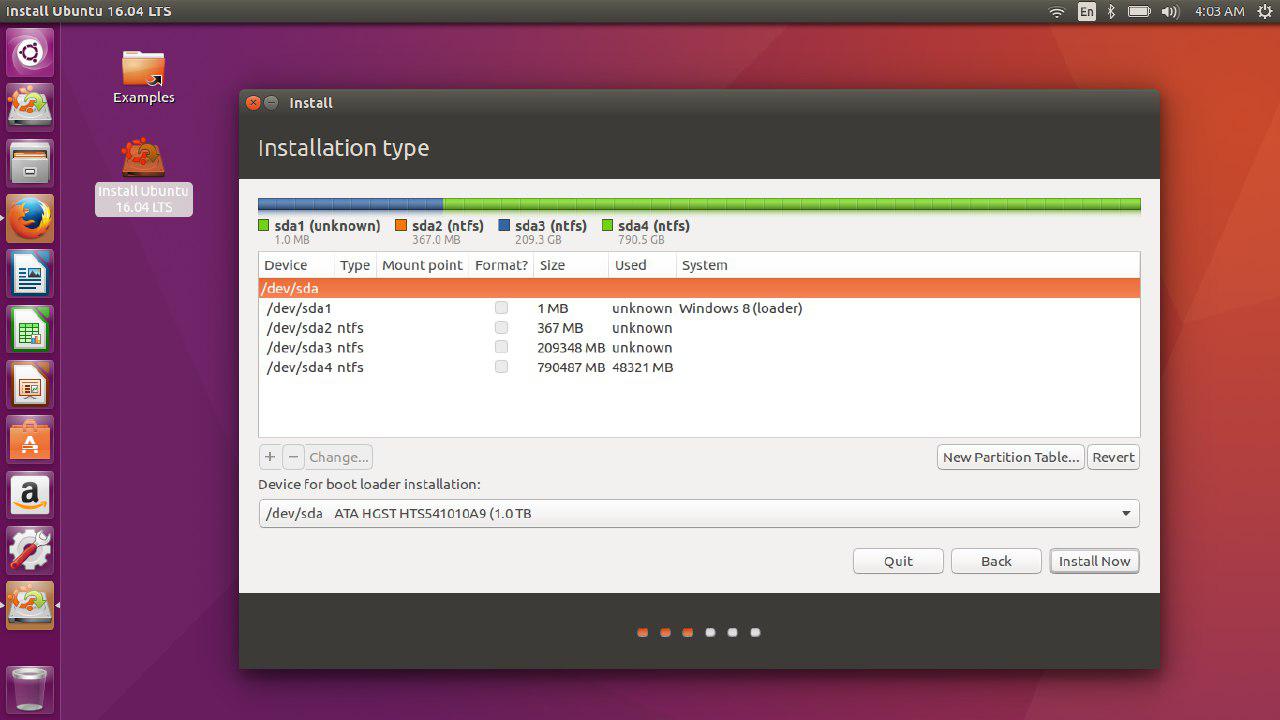Open the Amazon launcher icon

[30, 495]
